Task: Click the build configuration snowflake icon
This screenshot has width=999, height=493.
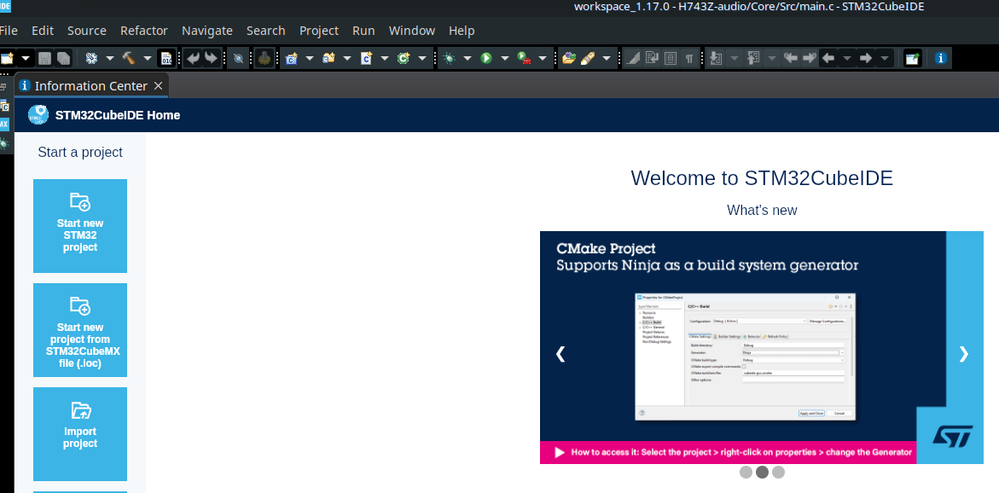Action: tap(91, 59)
